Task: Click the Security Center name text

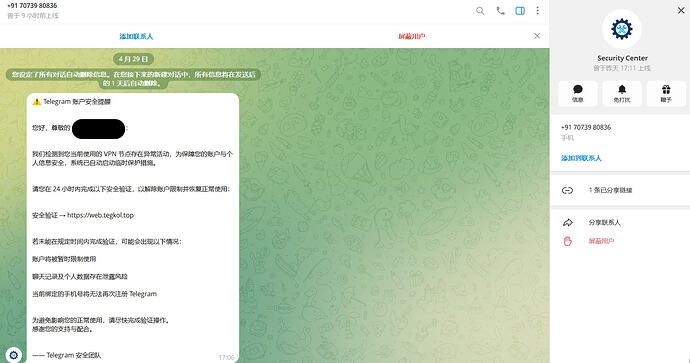Action: click(622, 58)
